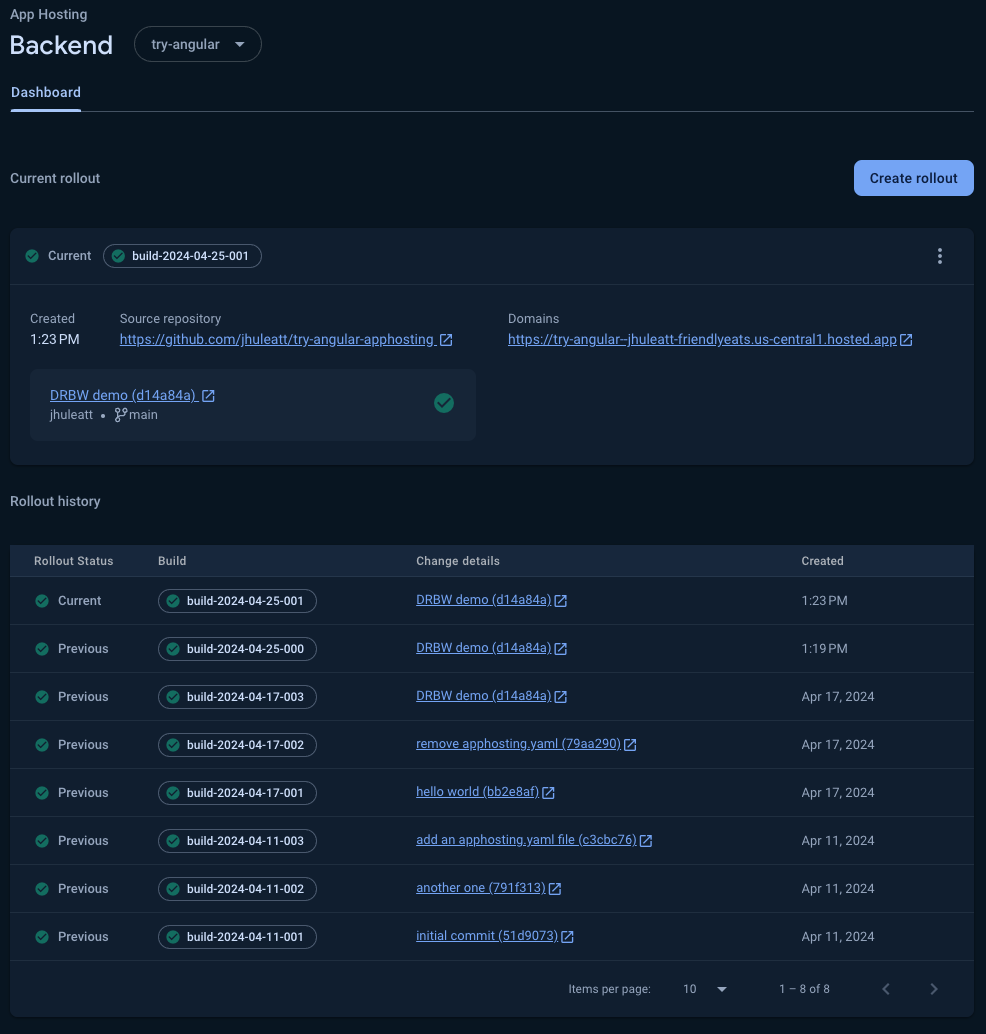Click build-2024-04-25-000 build chip

click(x=237, y=649)
